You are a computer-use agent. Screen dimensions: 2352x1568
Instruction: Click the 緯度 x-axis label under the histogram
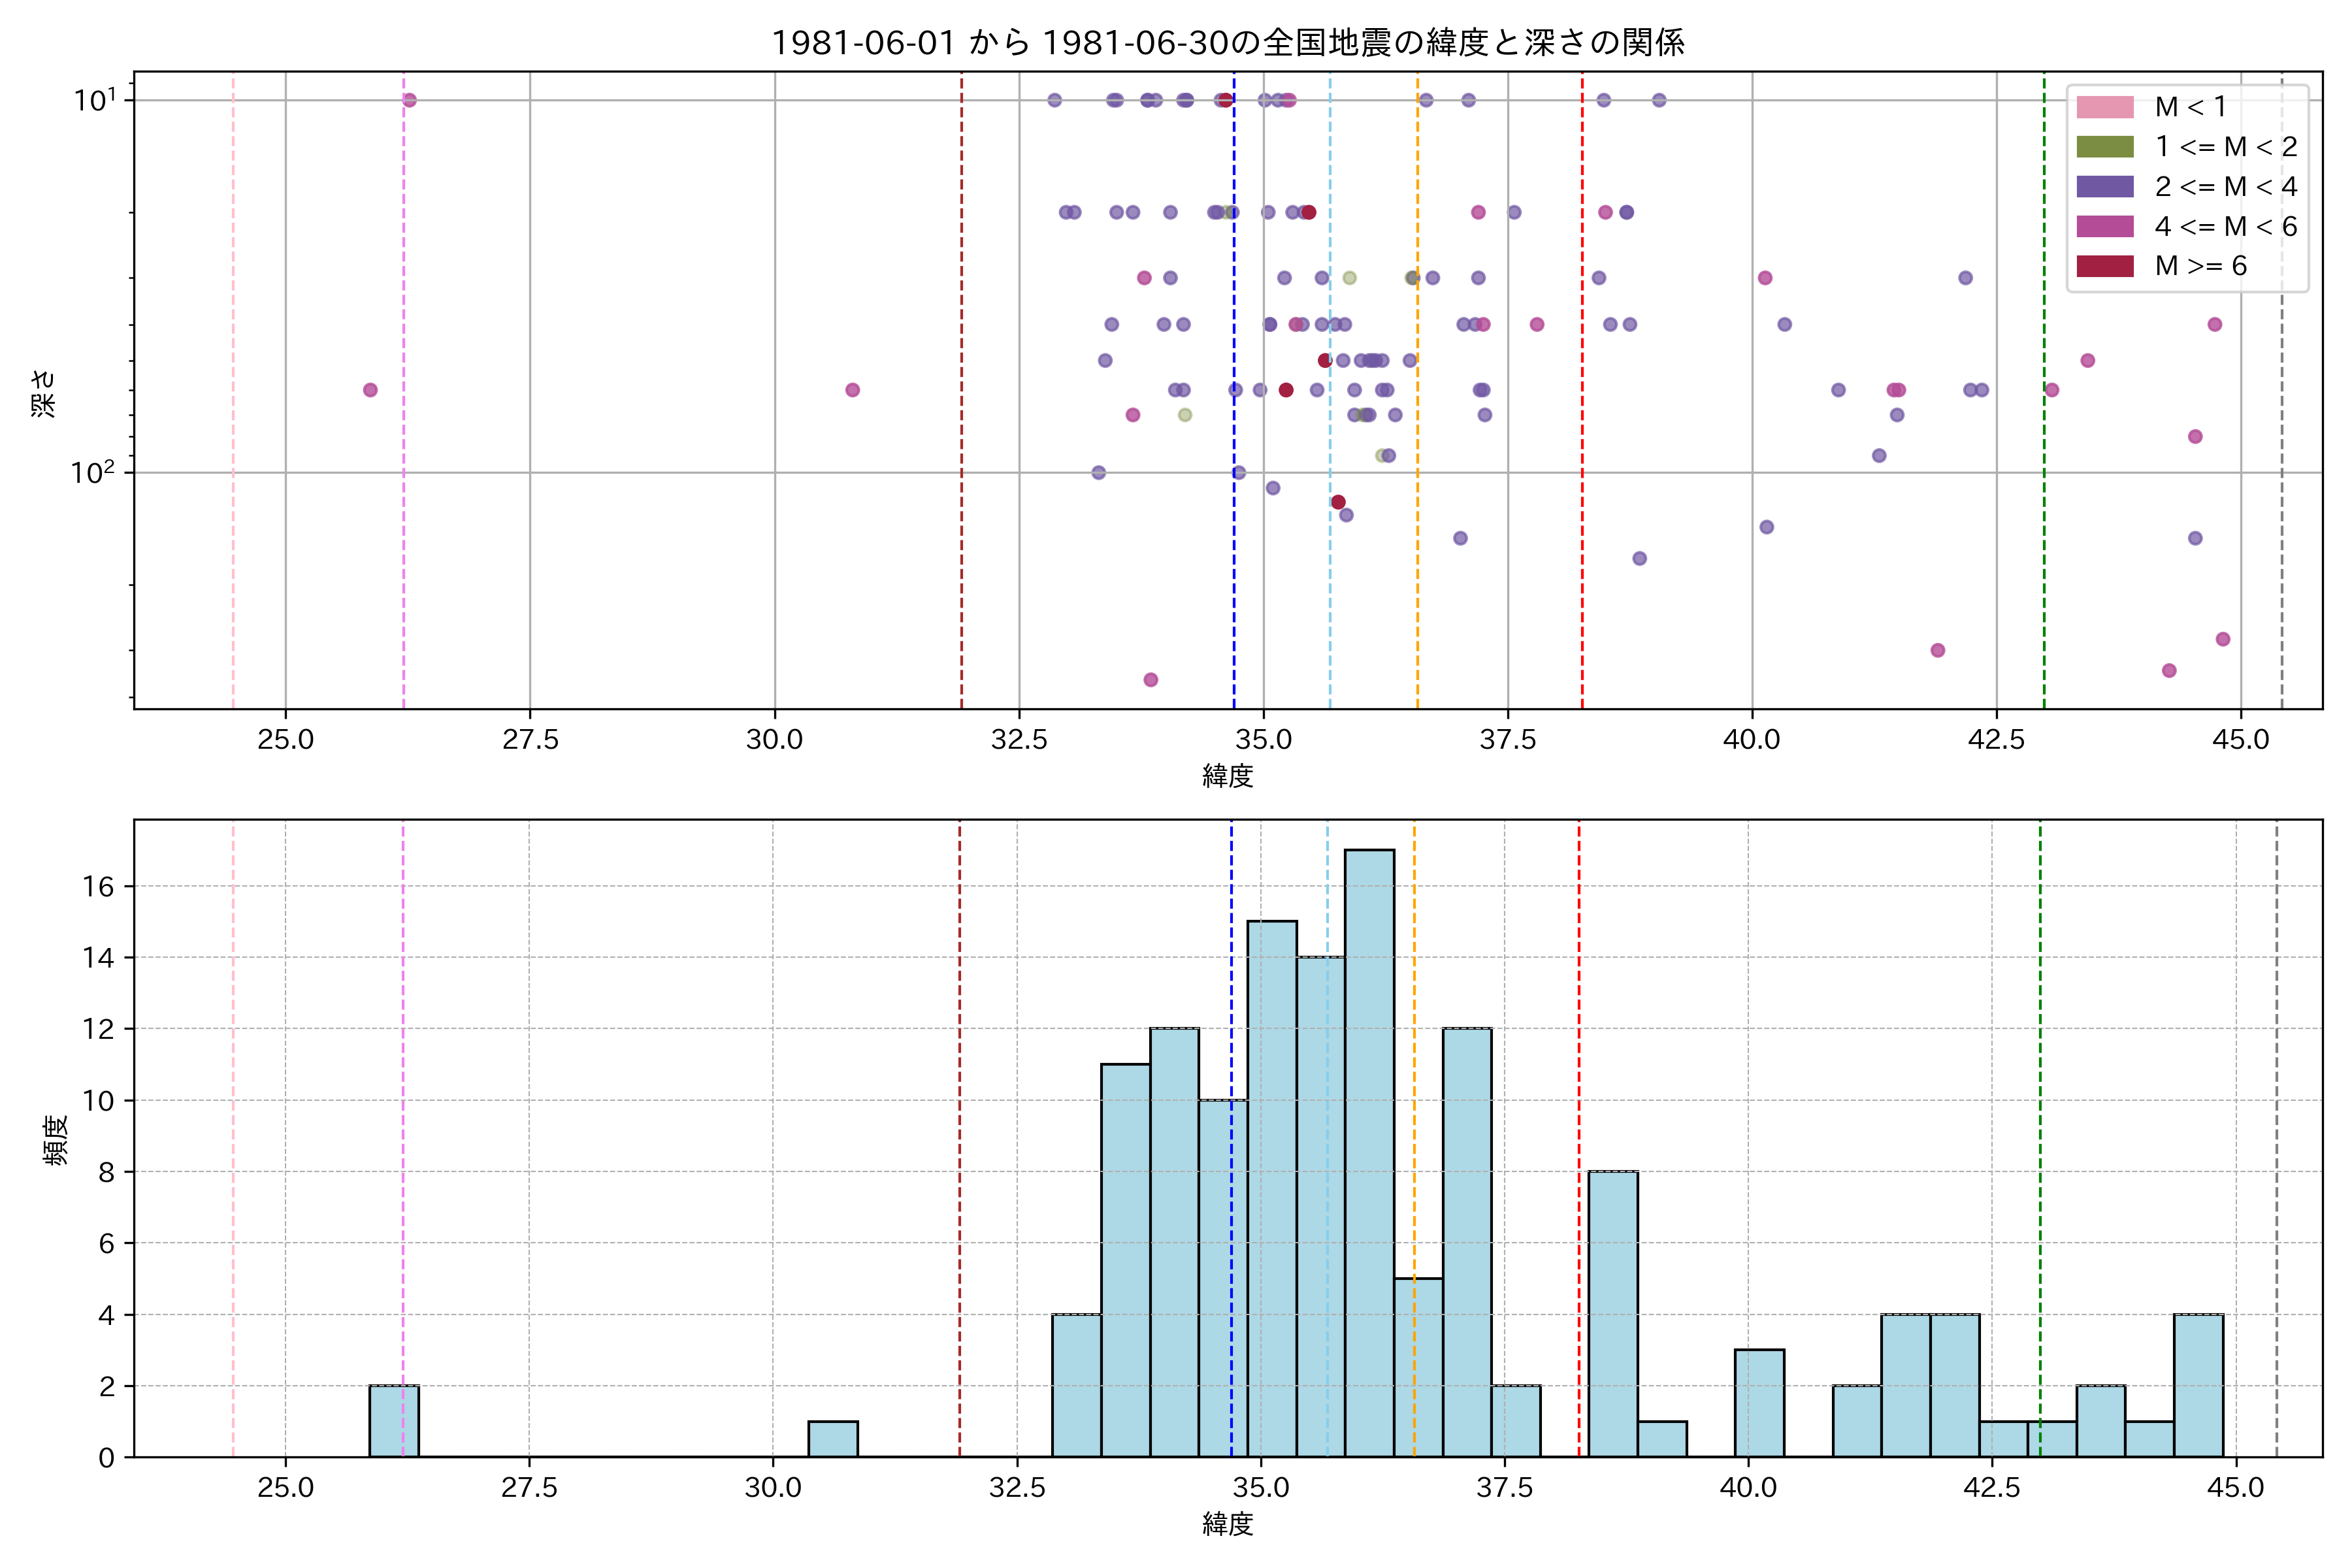[1227, 1524]
